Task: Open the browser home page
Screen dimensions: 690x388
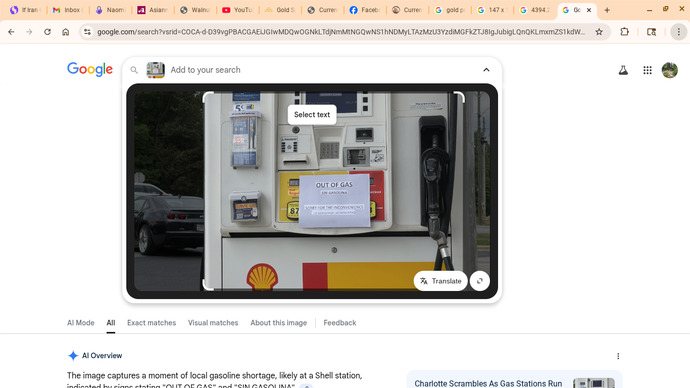Action: tap(66, 32)
